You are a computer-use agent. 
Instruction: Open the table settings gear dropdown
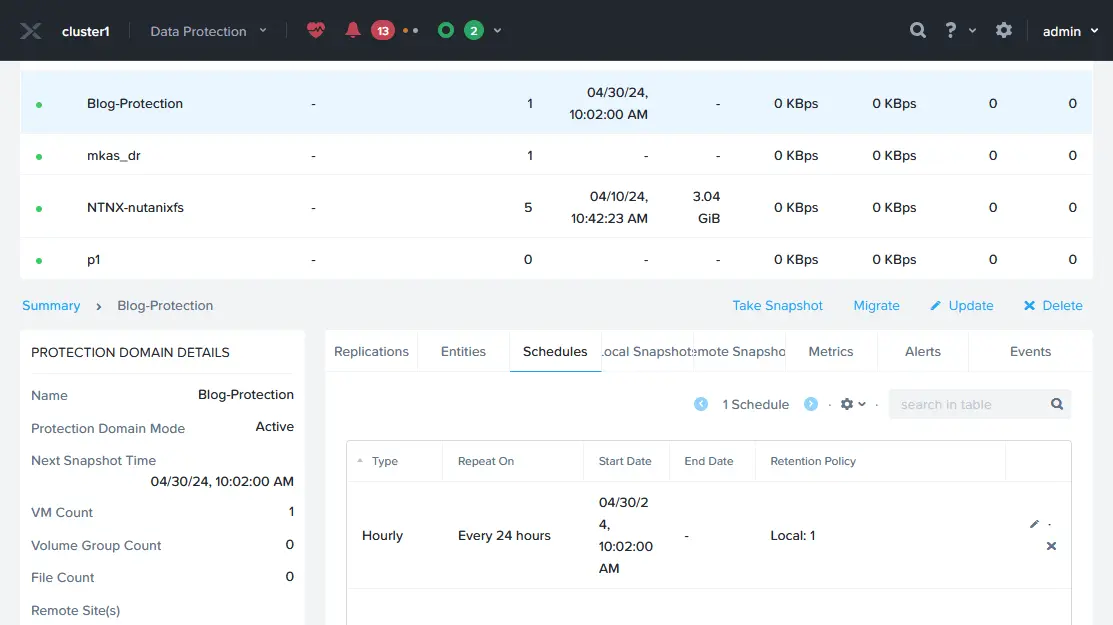coord(853,404)
